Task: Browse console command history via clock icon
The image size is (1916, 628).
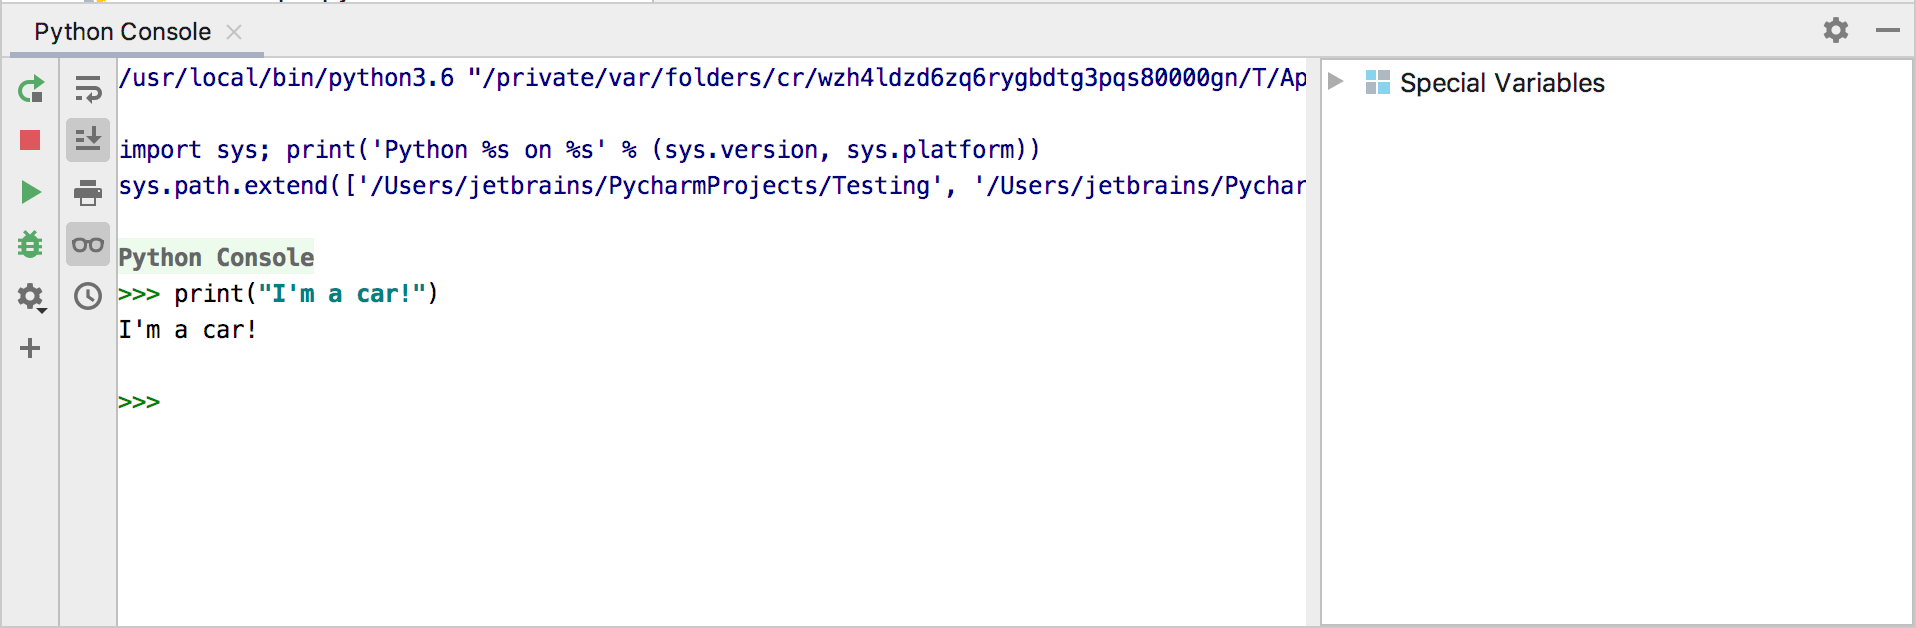Action: click(x=87, y=296)
